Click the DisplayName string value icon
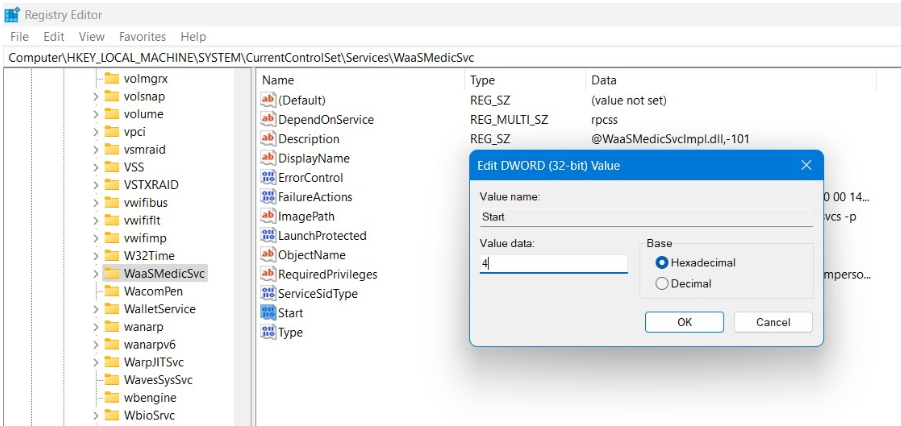The image size is (901, 426). (268, 158)
